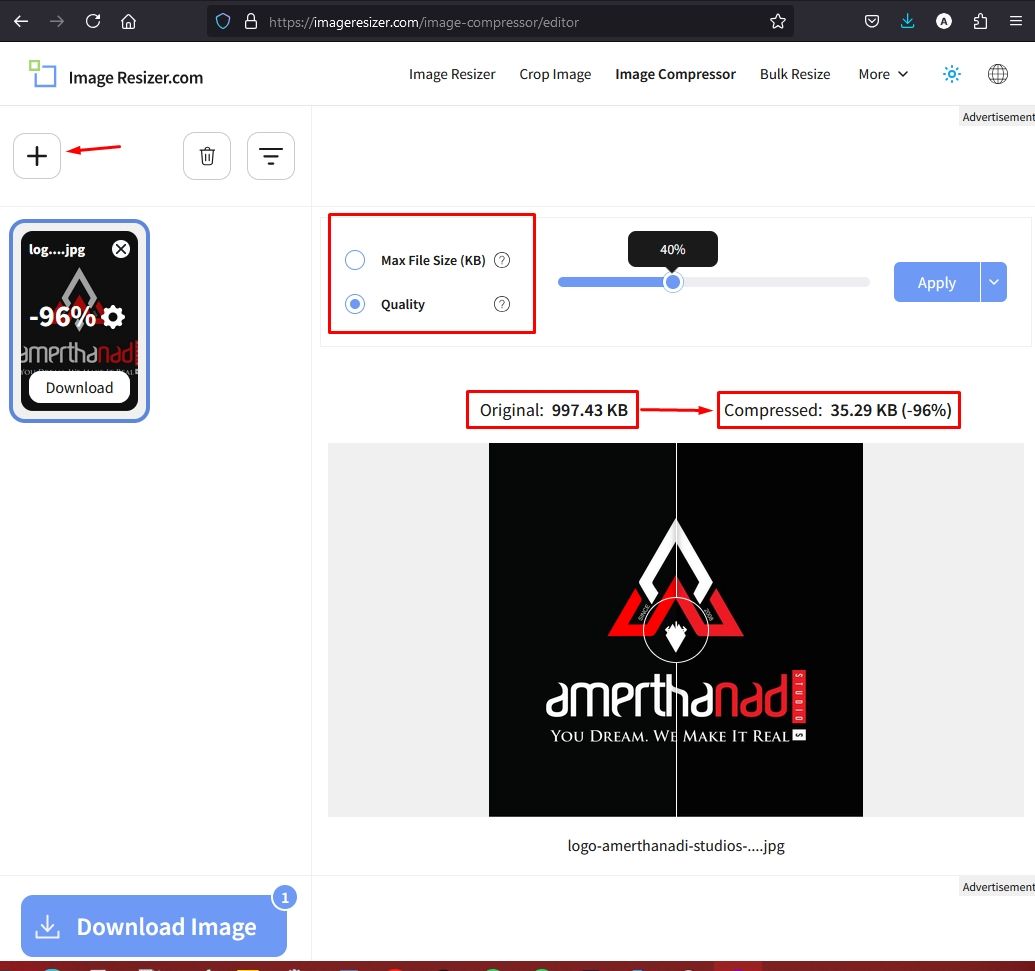
Task: Select the Quality radio option
Action: (x=355, y=304)
